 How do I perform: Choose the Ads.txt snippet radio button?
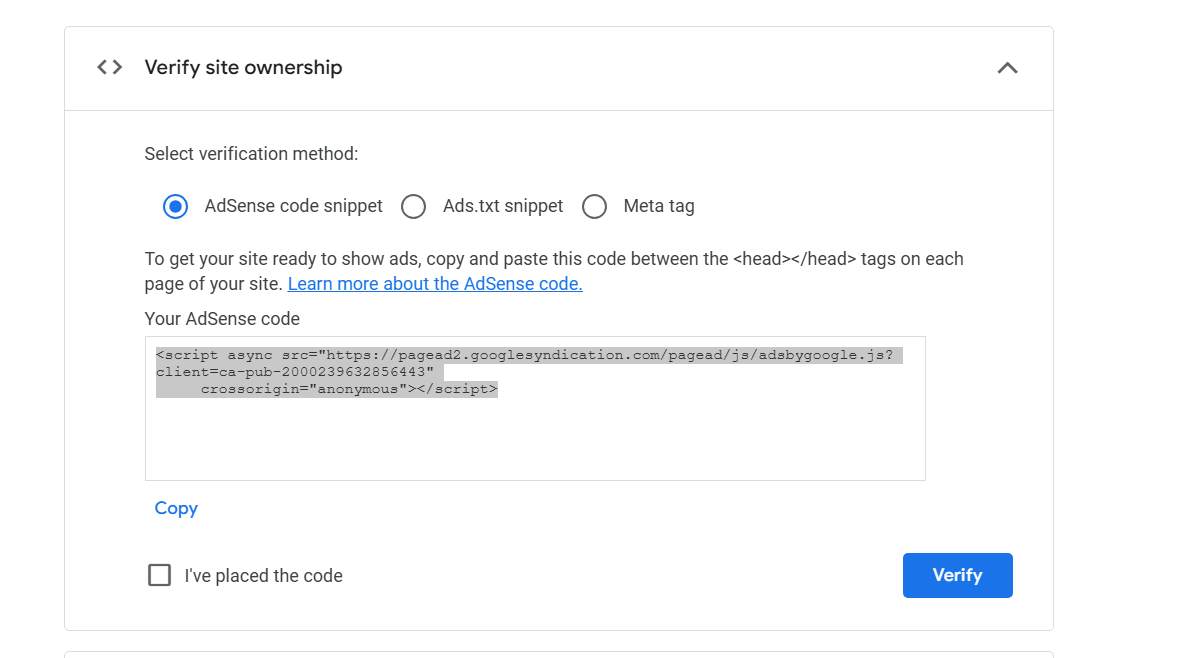click(x=413, y=207)
